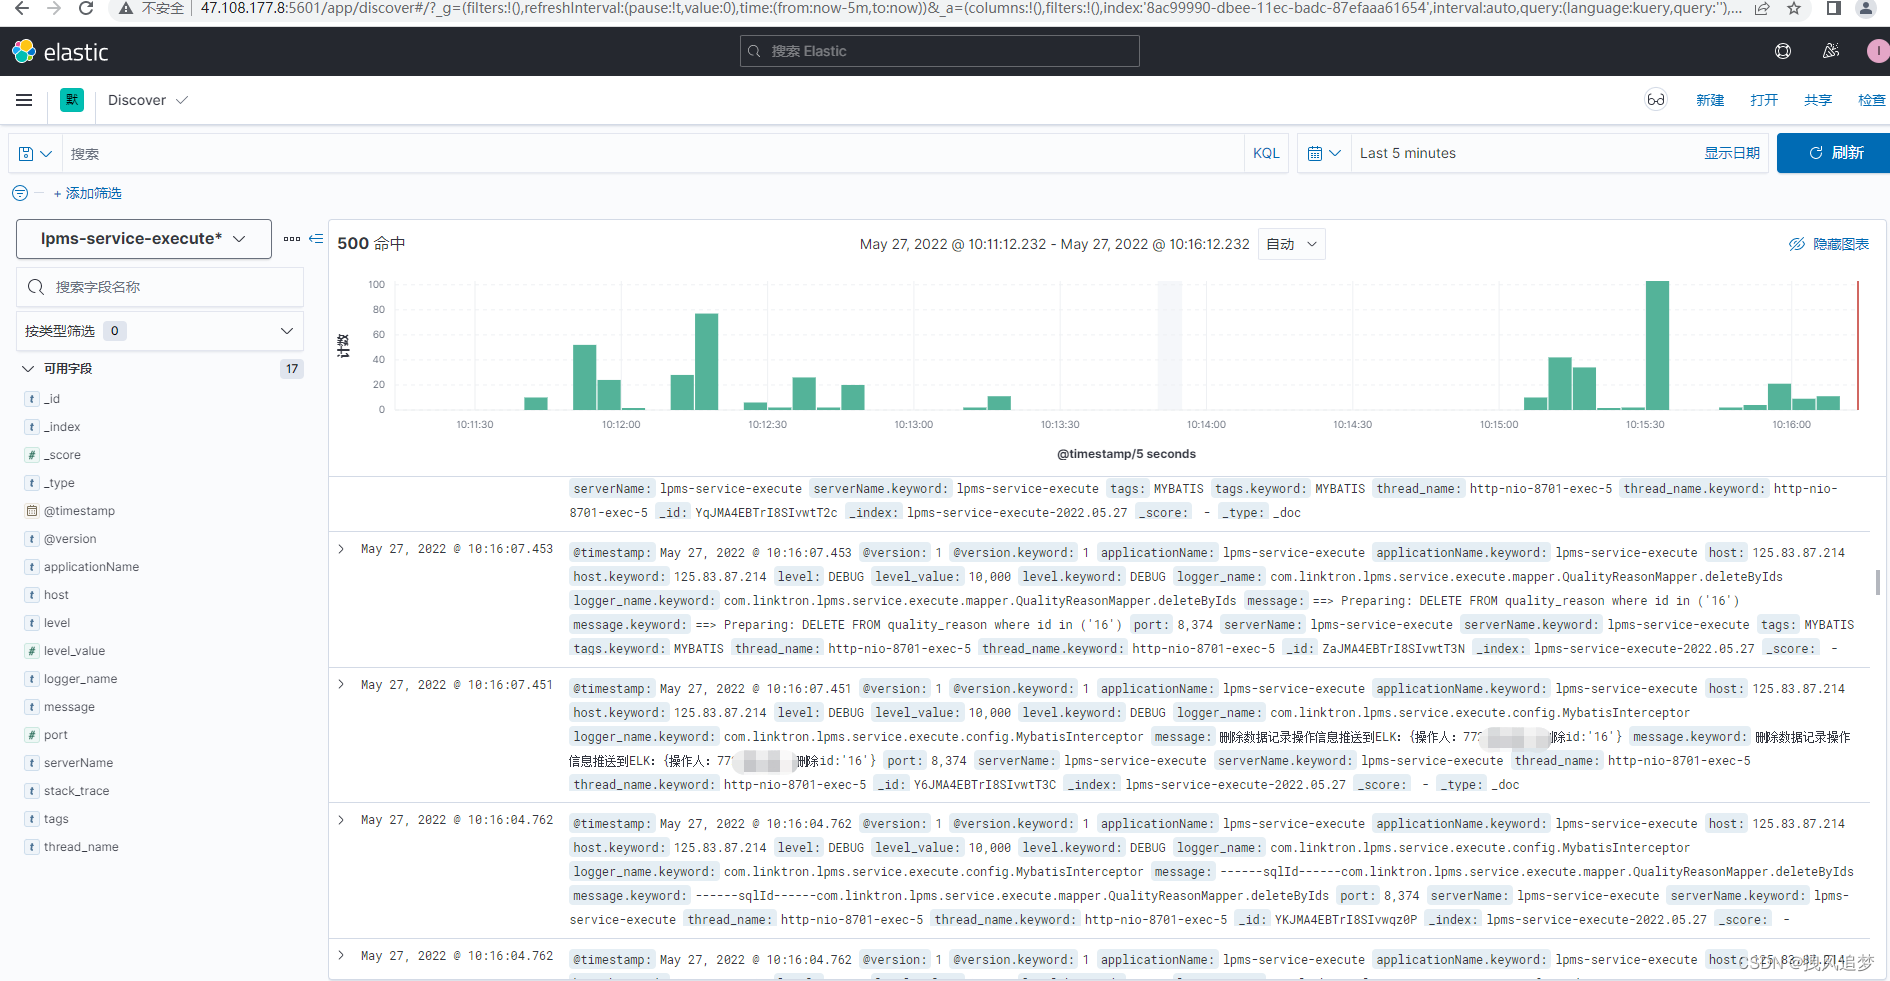Collapse the field sidebar arrow icon
This screenshot has width=1890, height=981.
[316, 239]
